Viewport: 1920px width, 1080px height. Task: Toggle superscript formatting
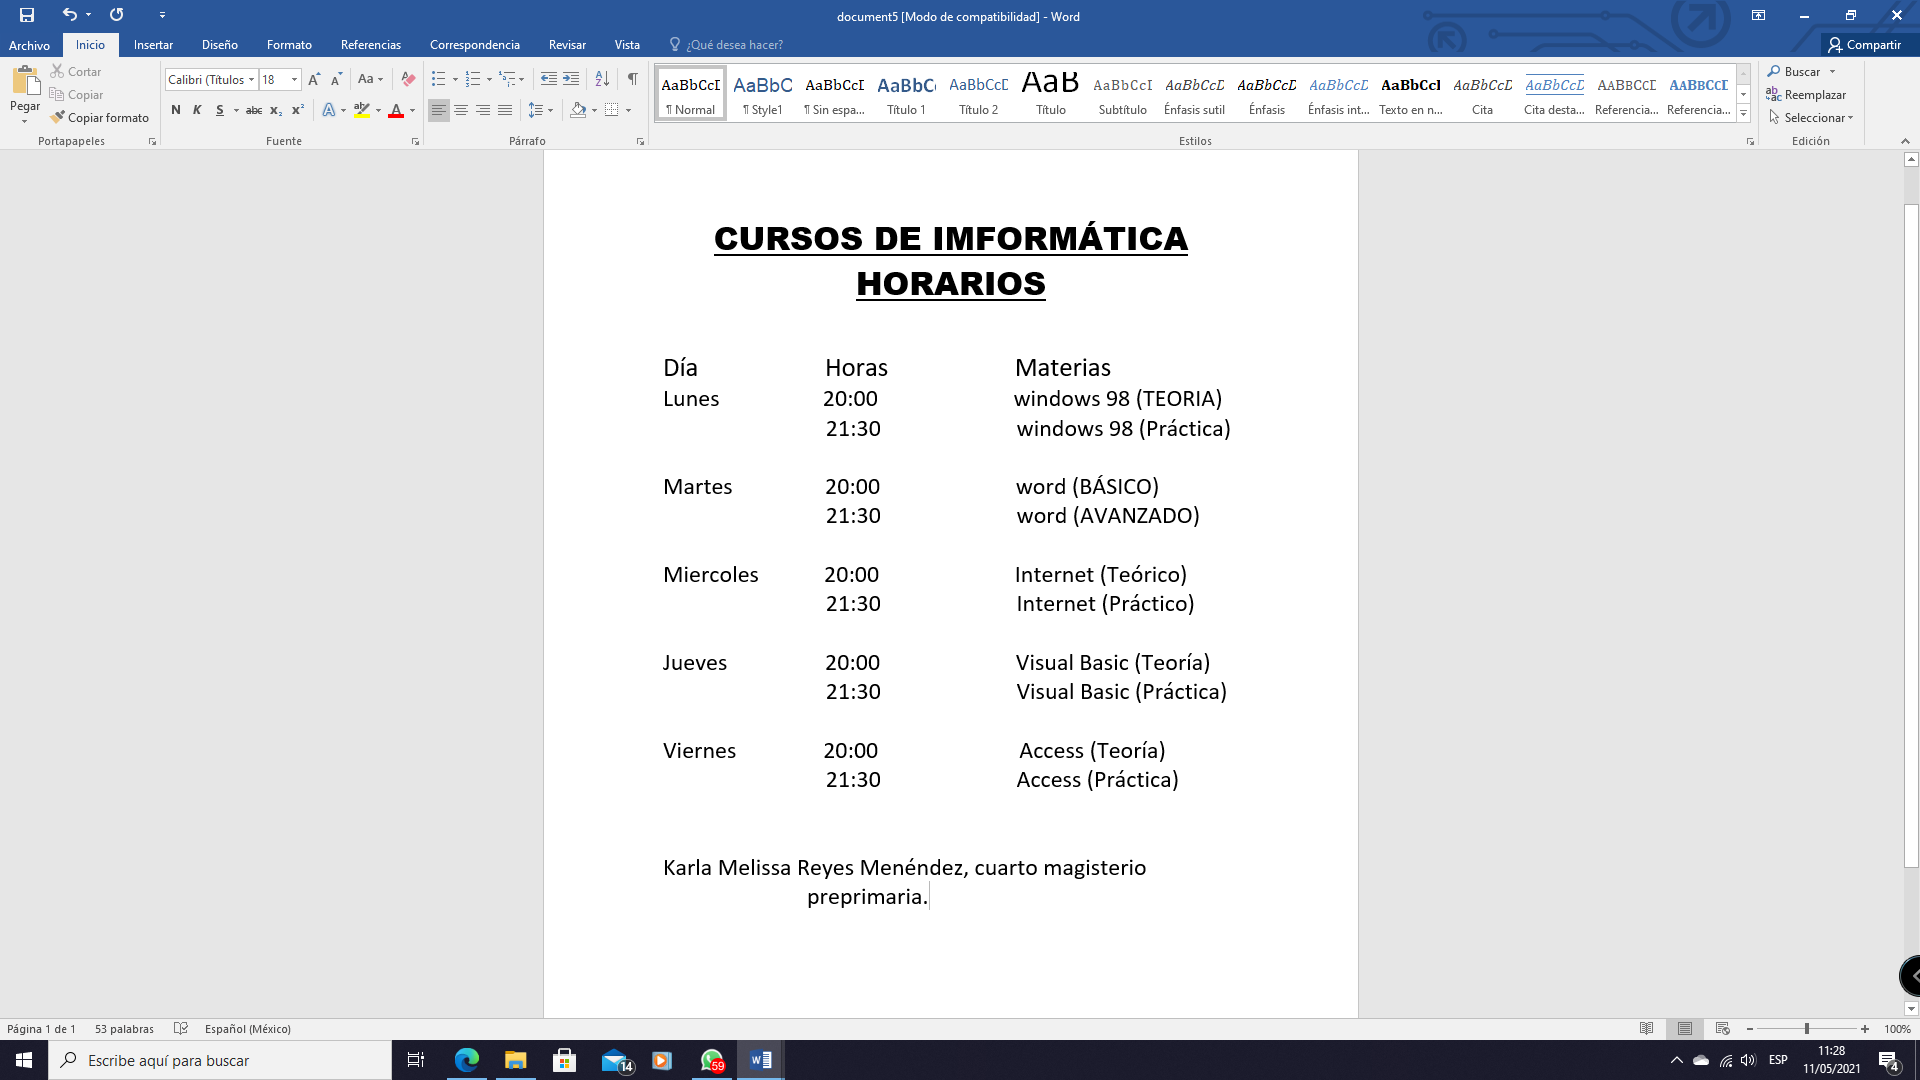[x=297, y=110]
